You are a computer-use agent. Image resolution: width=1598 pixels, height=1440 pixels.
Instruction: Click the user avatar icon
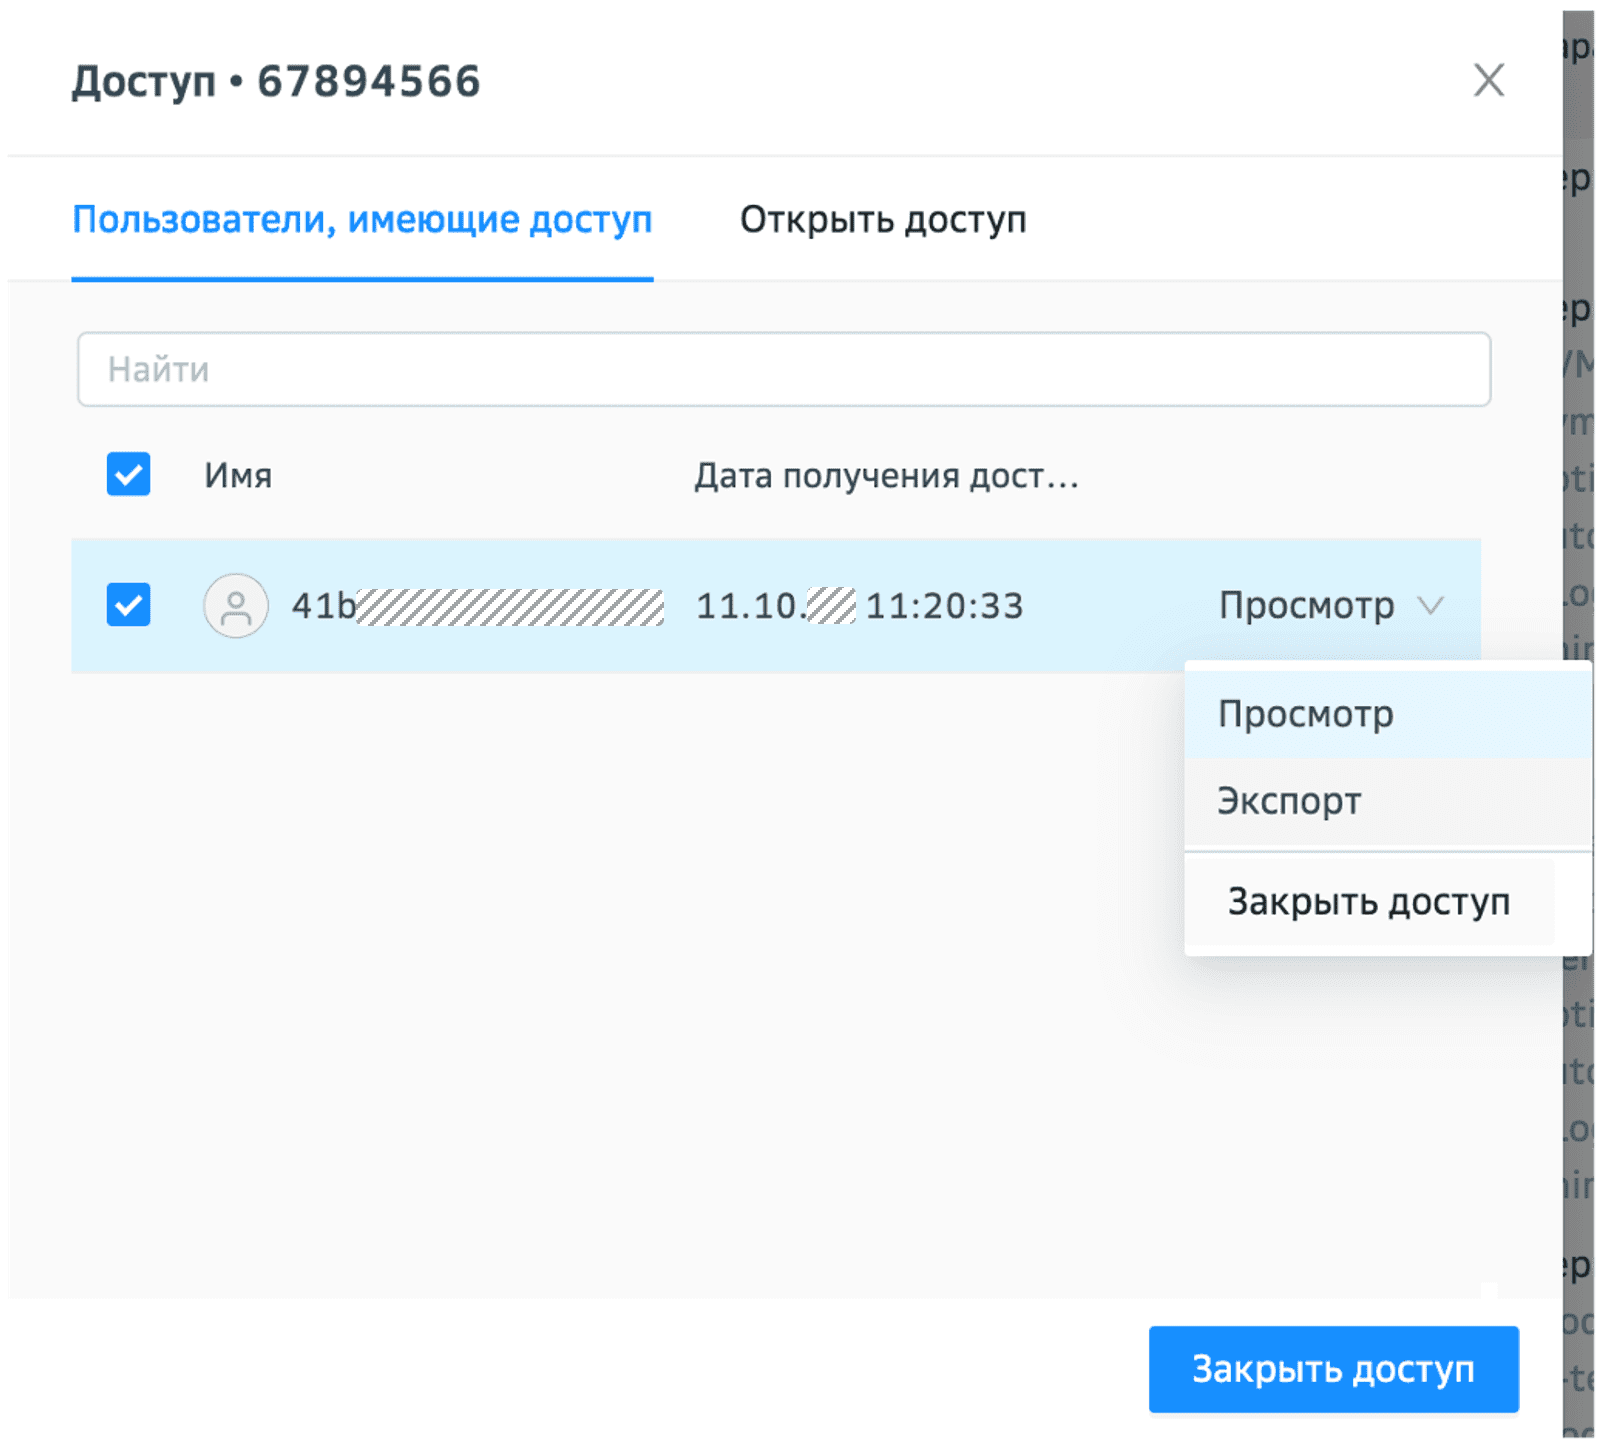pos(236,606)
